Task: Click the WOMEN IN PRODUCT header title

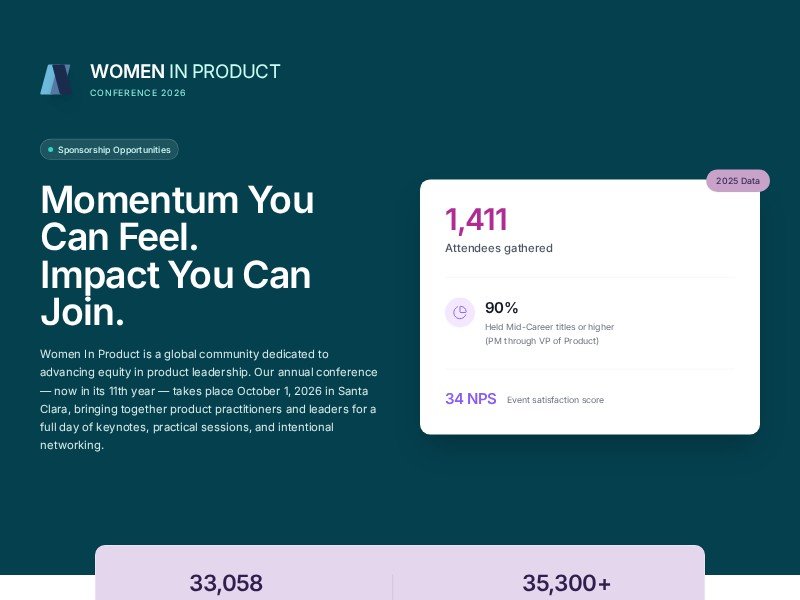Action: coord(185,71)
